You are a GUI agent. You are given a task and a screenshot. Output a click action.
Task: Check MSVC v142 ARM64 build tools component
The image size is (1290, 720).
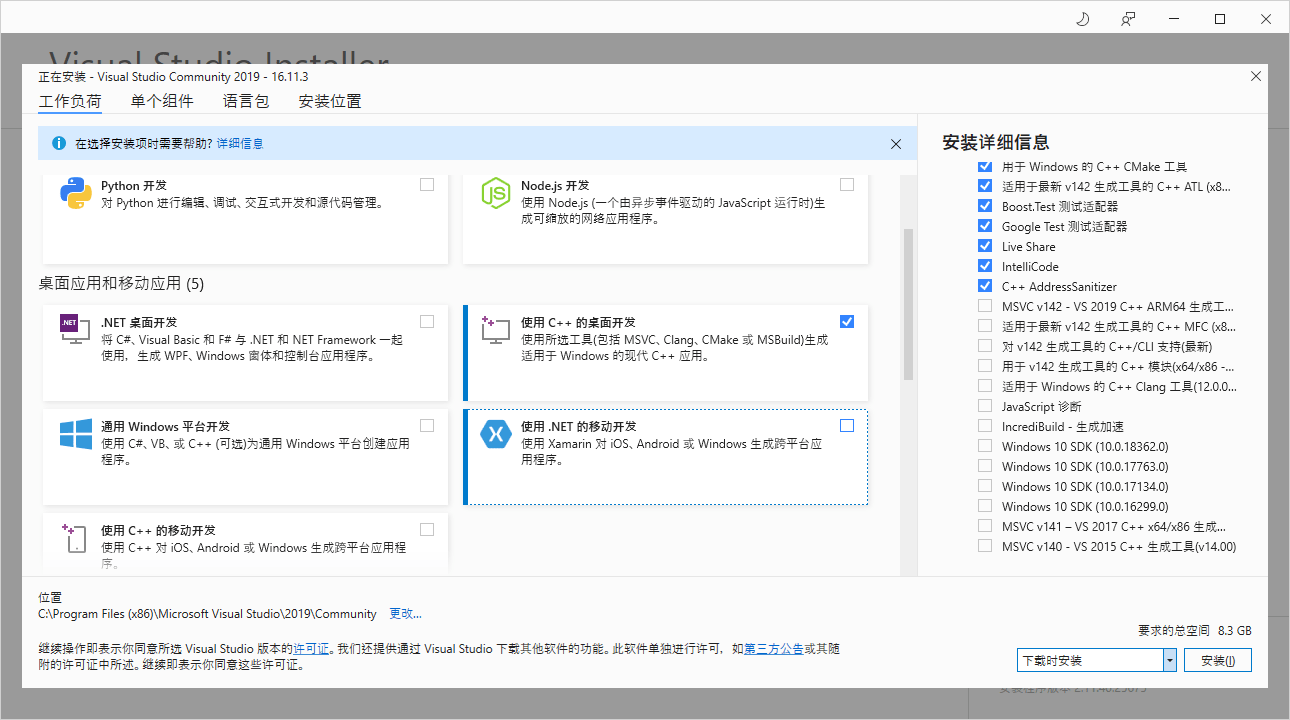click(x=985, y=306)
